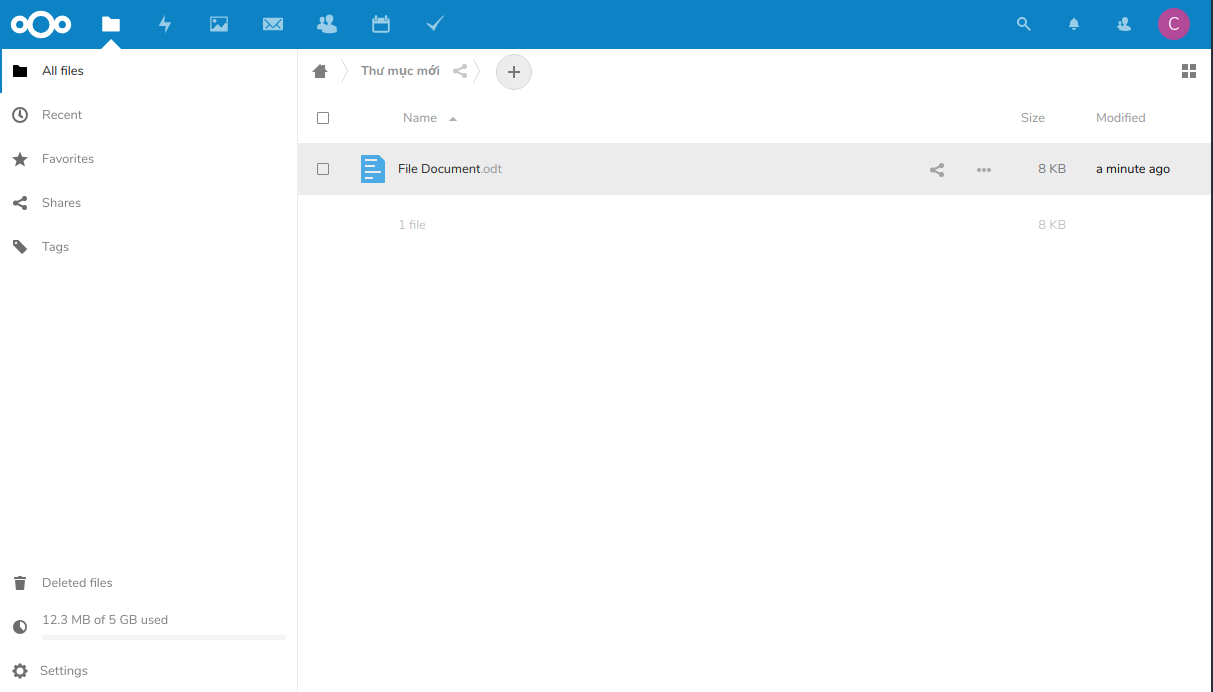Tick the File Document.odt checkbox
1213x692 pixels.
tap(323, 169)
